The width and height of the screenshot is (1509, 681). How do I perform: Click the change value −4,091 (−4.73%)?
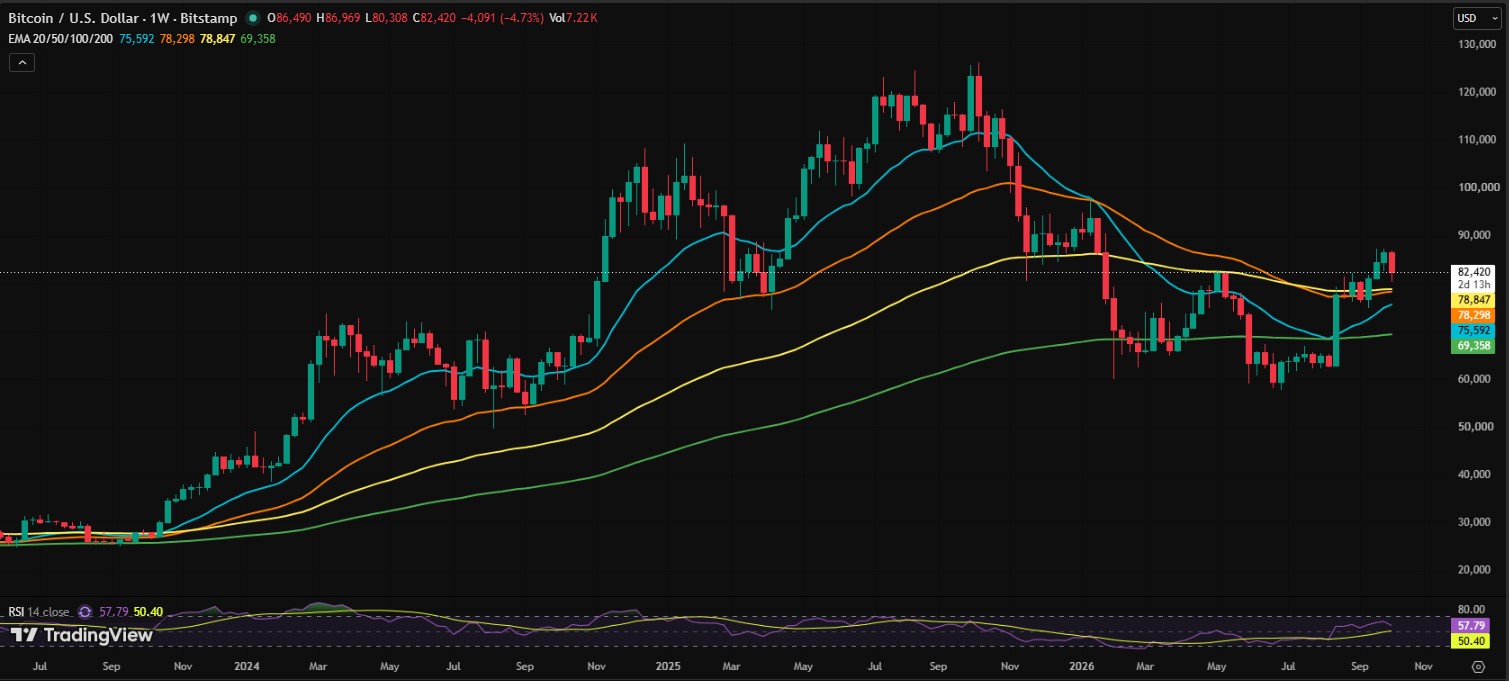[502, 18]
